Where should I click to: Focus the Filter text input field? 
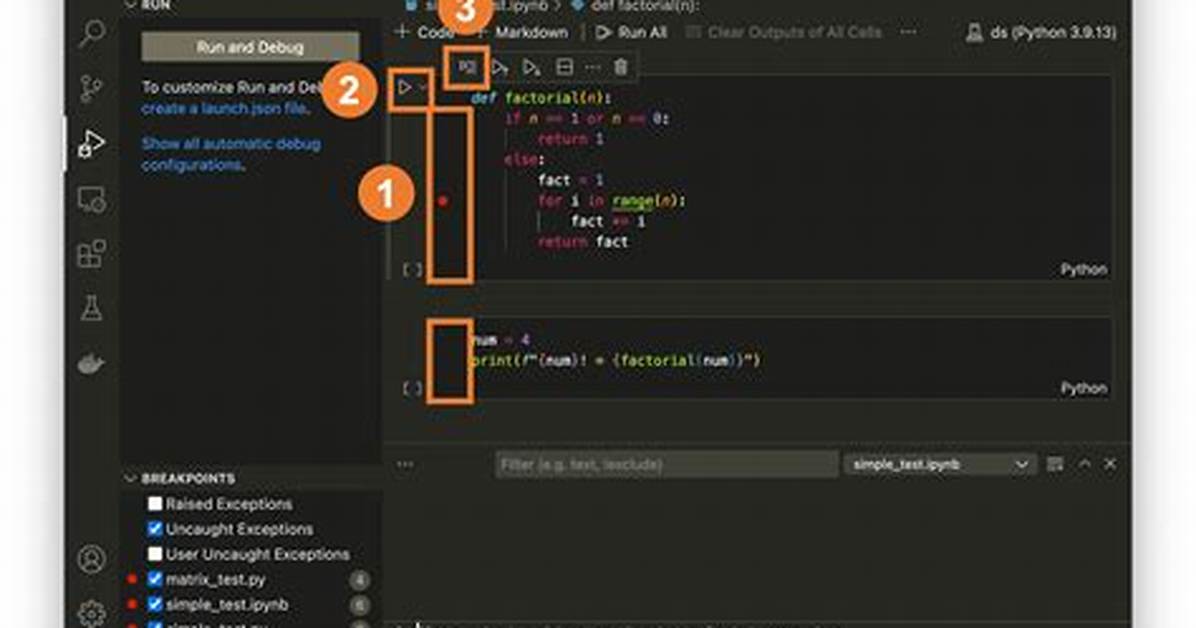pyautogui.click(x=667, y=464)
